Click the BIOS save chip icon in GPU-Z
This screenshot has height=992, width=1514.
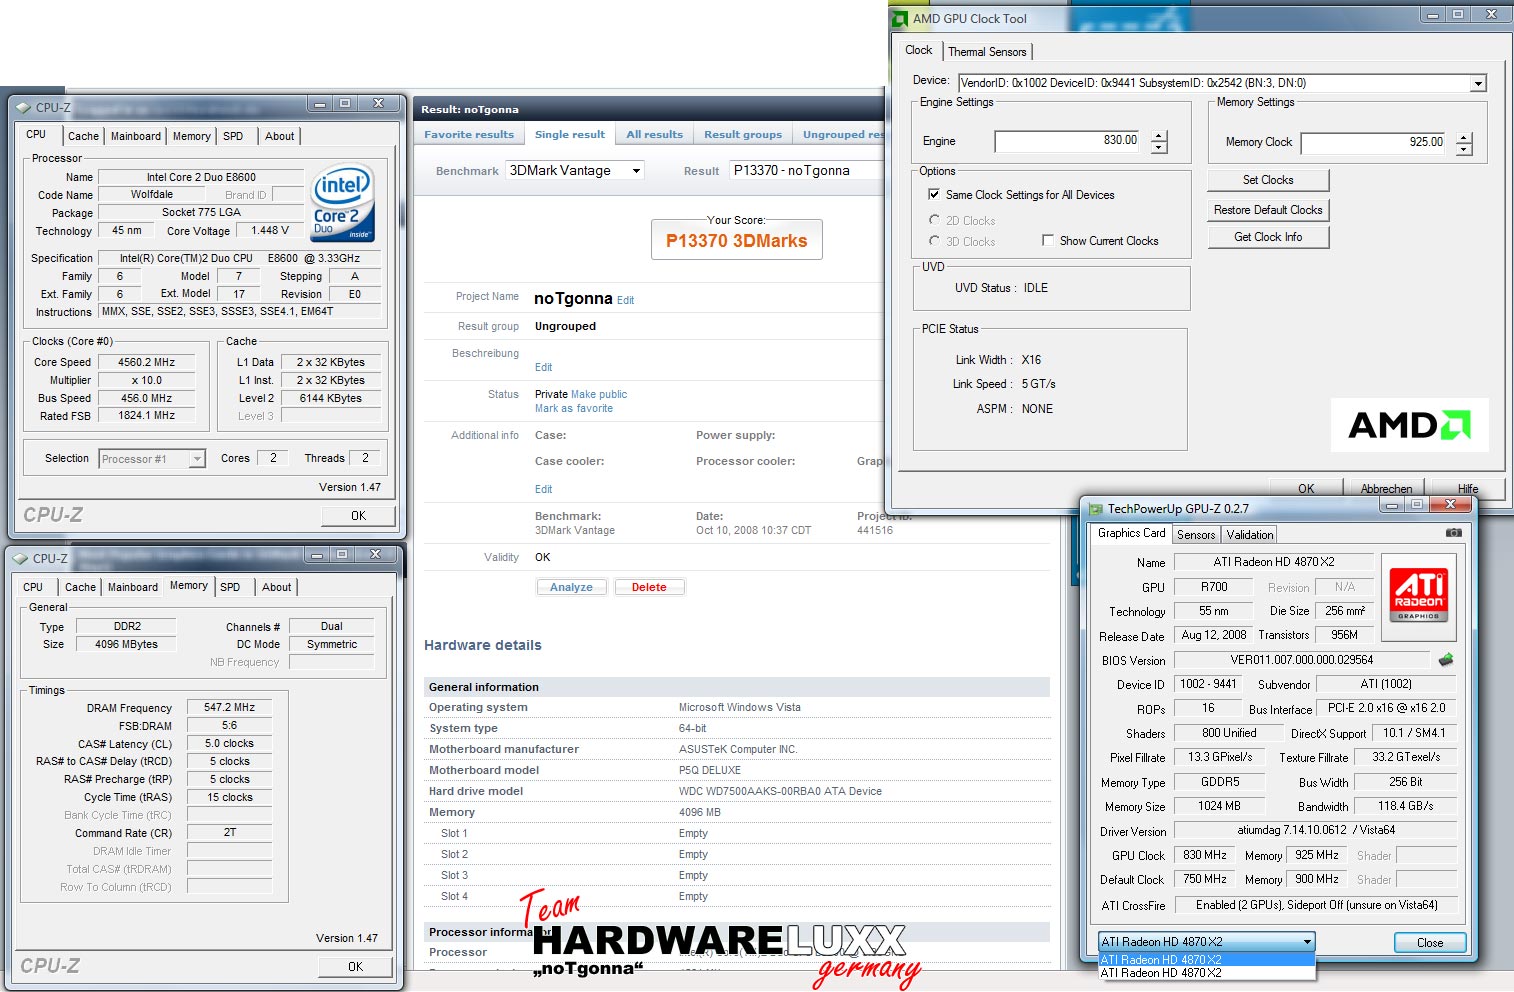(x=1446, y=660)
